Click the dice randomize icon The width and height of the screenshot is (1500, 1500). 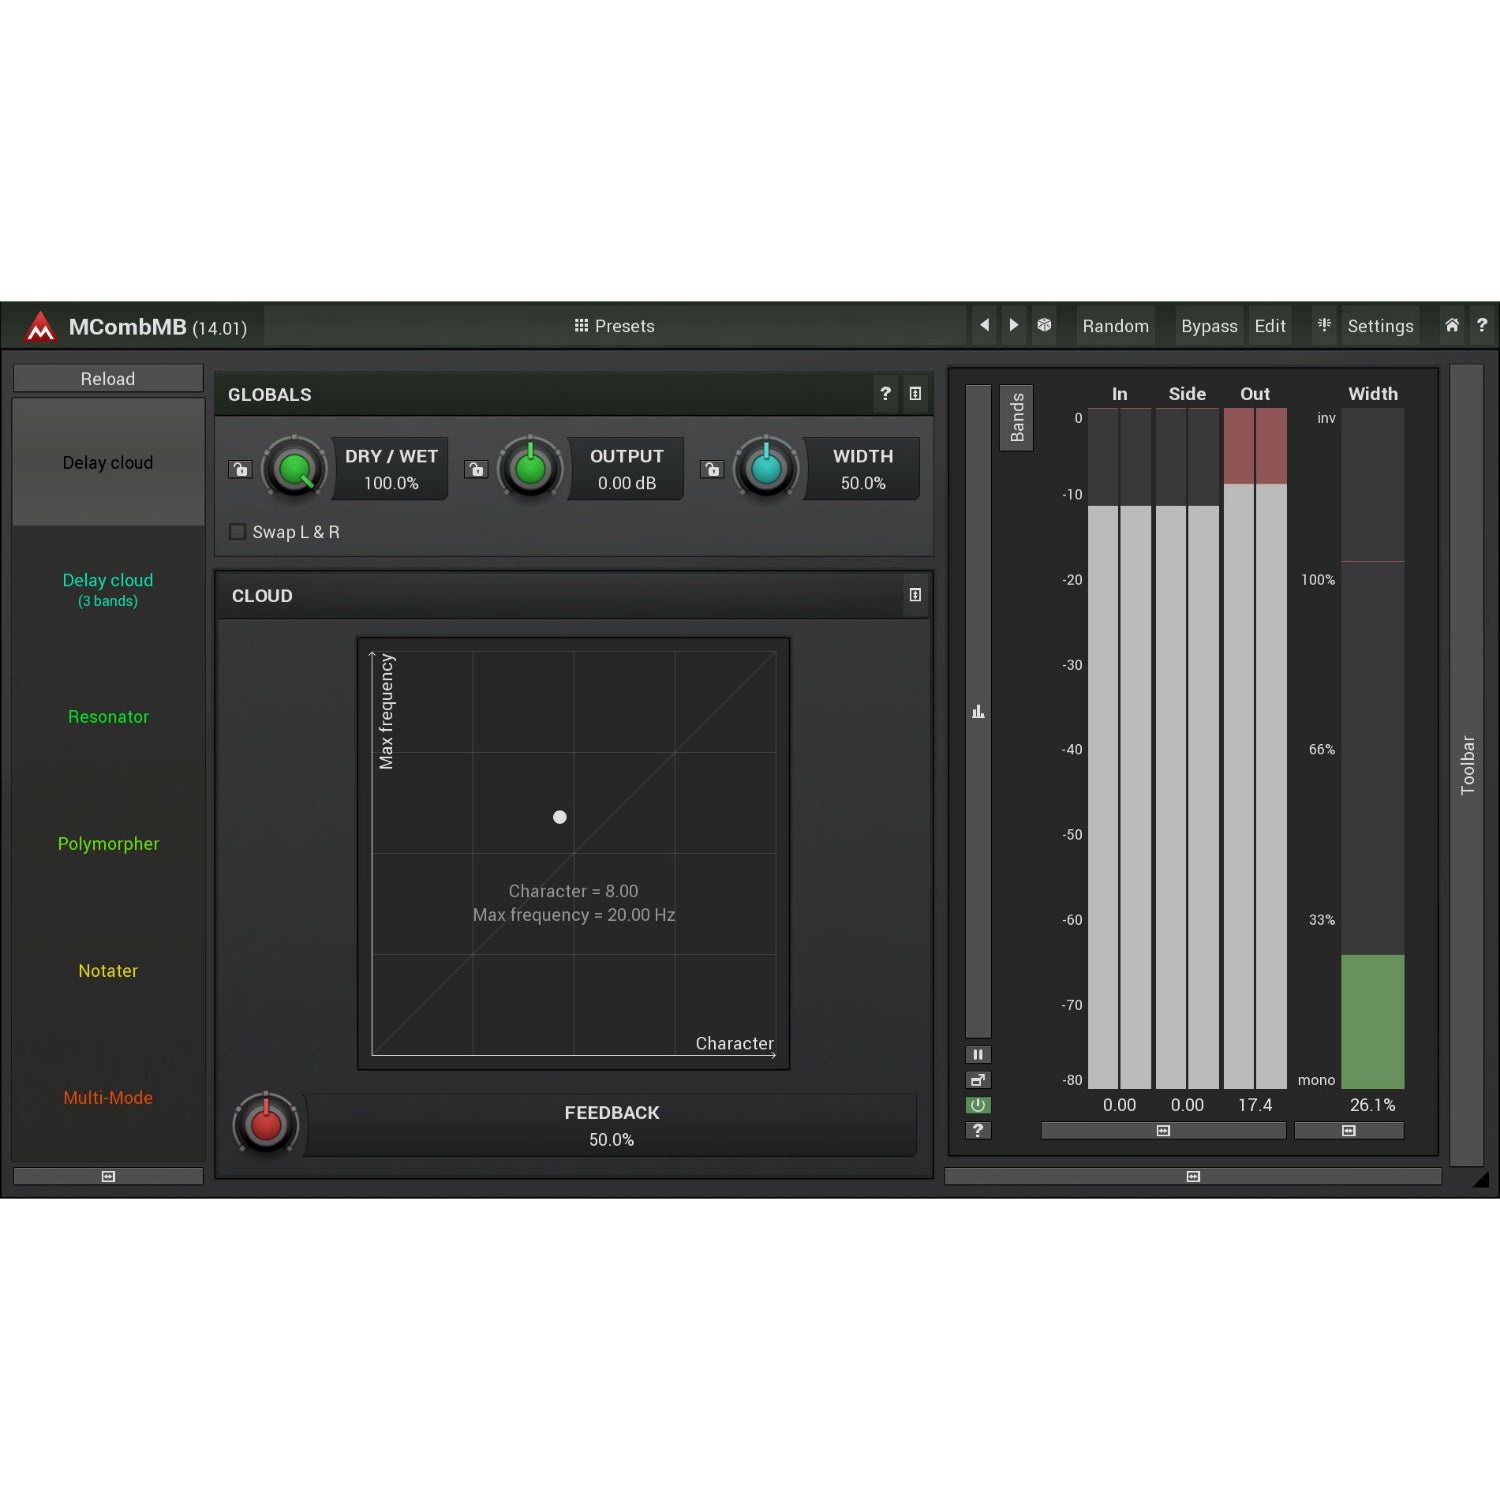point(1044,325)
